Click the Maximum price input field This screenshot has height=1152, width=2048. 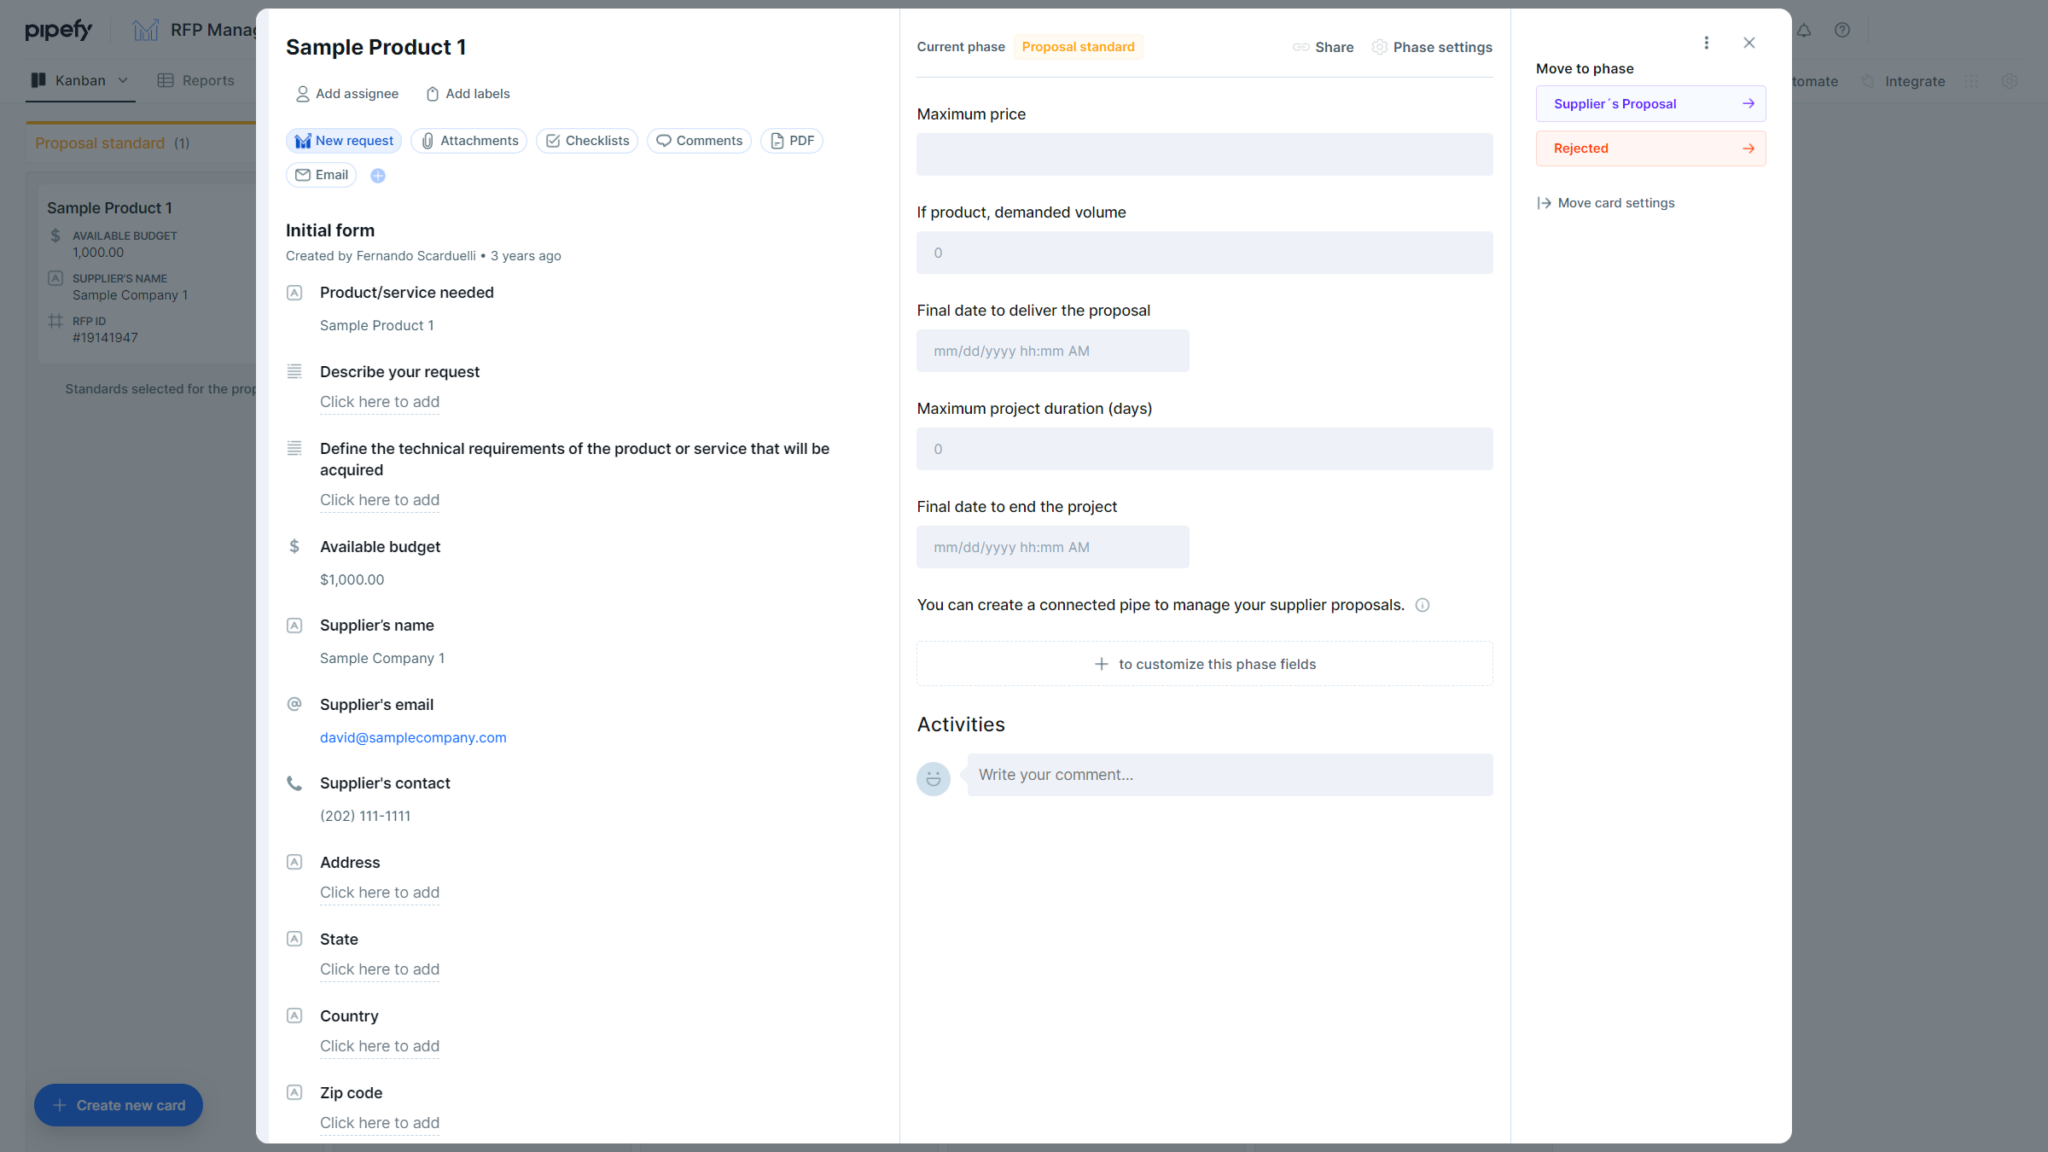(x=1204, y=154)
